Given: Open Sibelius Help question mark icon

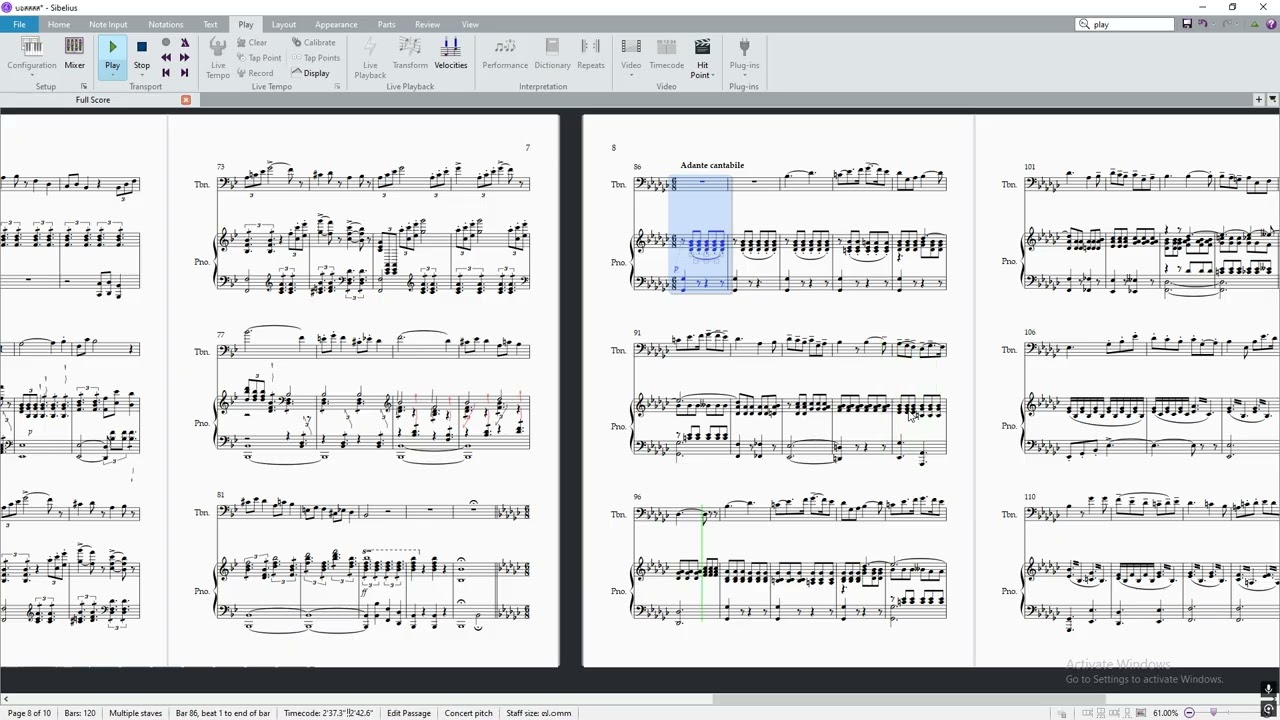Looking at the screenshot, I should coord(1271,24).
